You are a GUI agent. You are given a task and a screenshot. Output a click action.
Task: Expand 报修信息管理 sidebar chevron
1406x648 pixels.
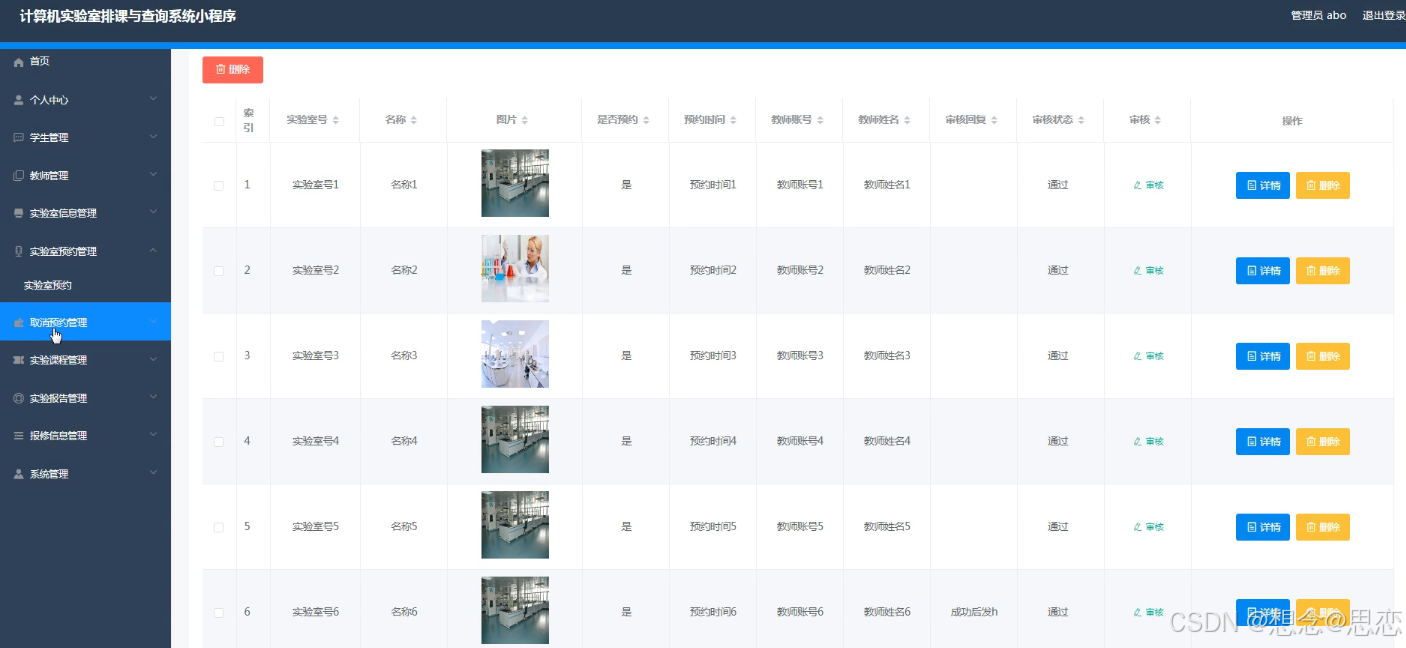coord(153,435)
